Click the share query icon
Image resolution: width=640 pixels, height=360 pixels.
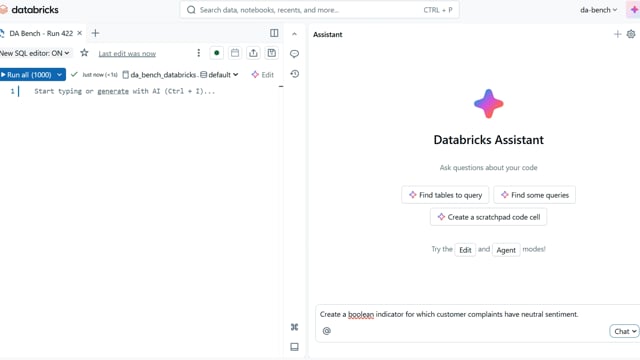point(253,53)
